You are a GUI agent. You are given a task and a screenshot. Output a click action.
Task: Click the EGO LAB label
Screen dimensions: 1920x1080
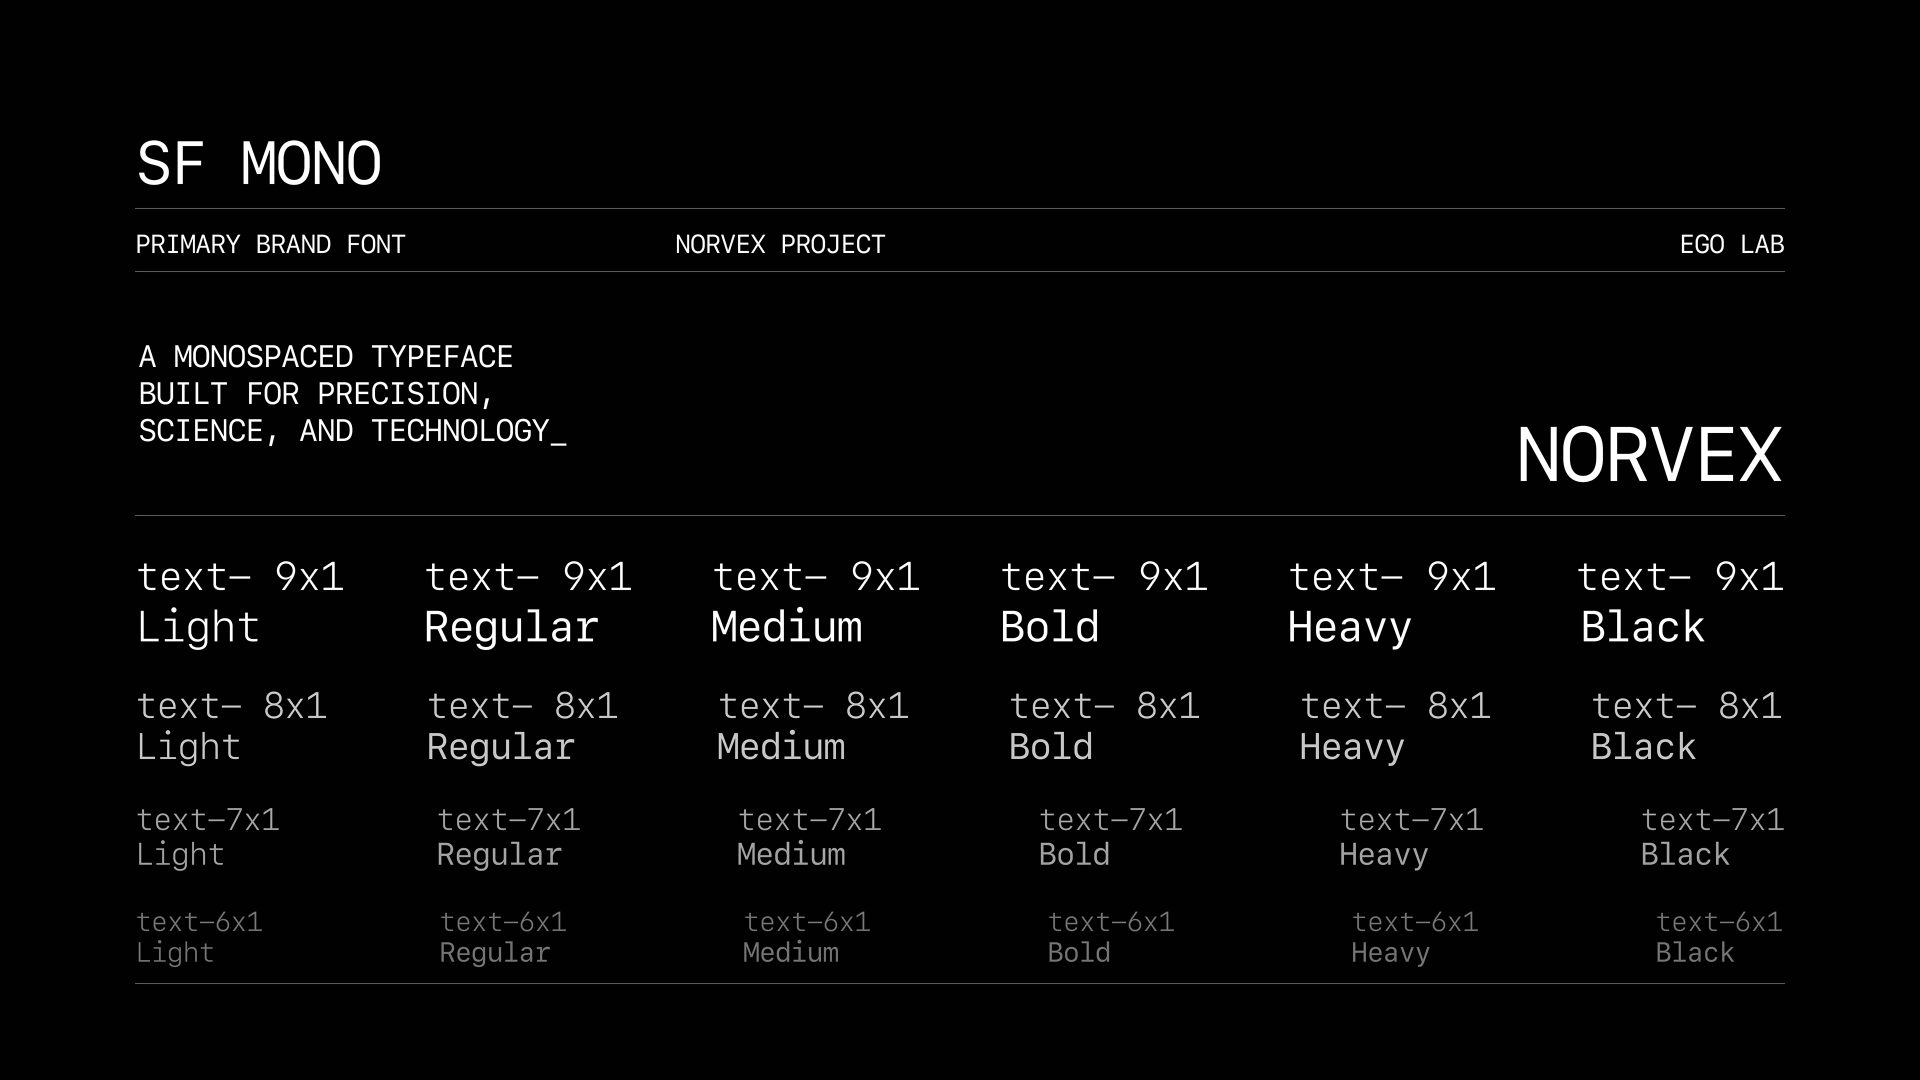1732,245
